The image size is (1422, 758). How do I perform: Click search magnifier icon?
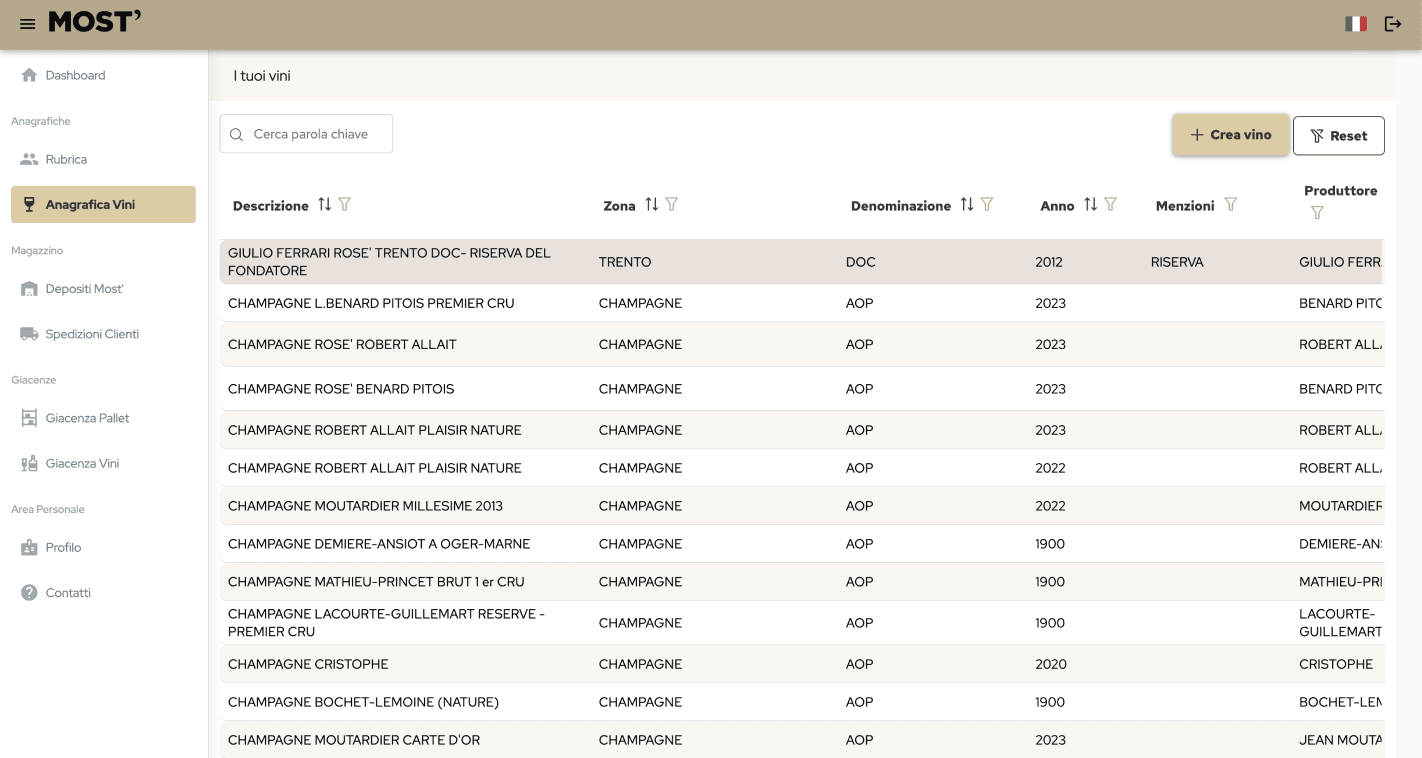point(237,134)
